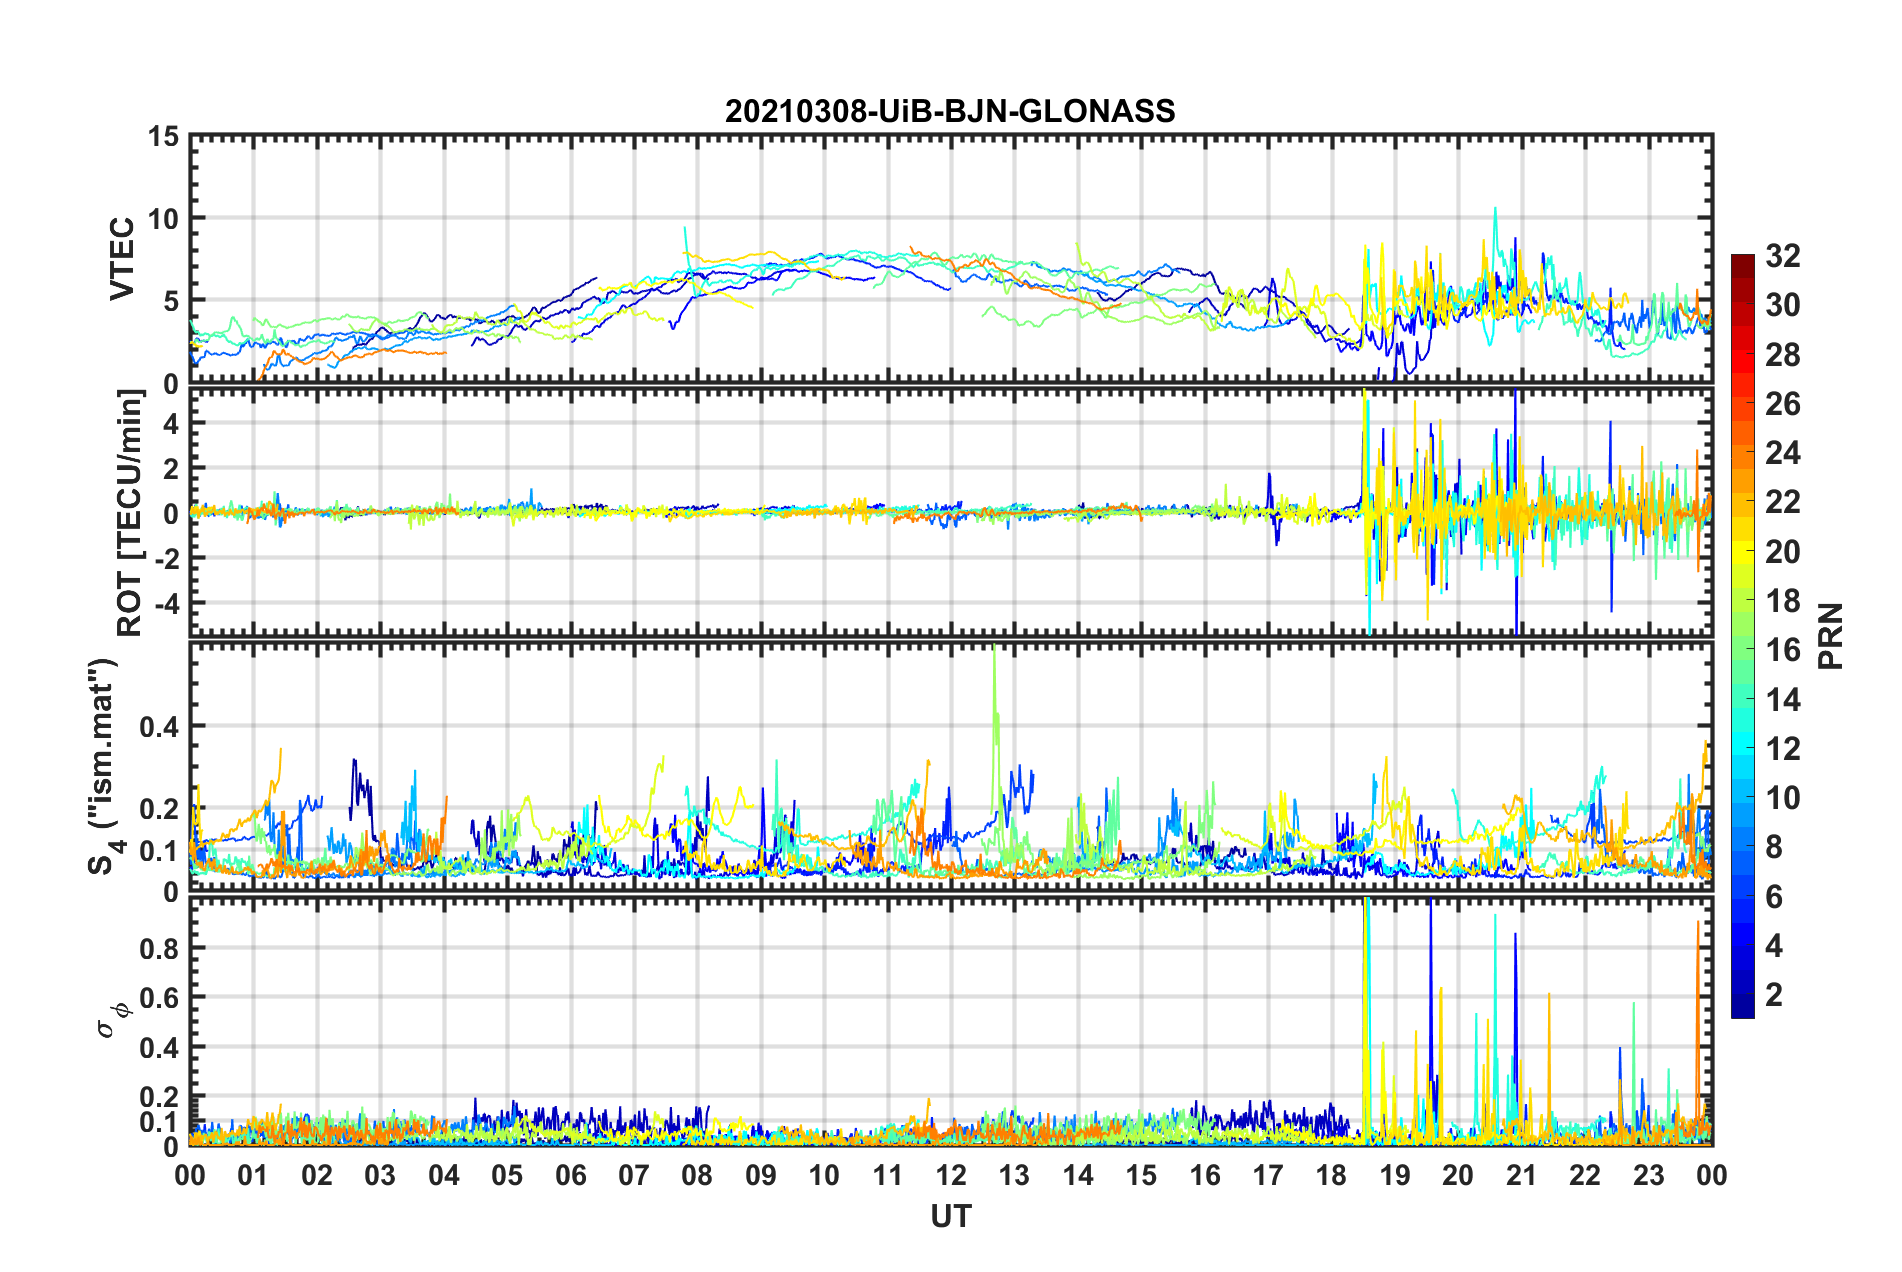Image resolution: width=1902 pixels, height=1272 pixels.
Task: Select the VTEC y-axis label
Action: [x=121, y=258]
